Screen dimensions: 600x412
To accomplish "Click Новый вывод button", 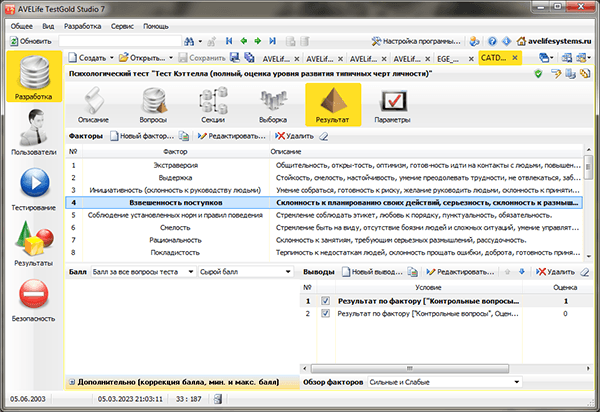I will [x=372, y=272].
